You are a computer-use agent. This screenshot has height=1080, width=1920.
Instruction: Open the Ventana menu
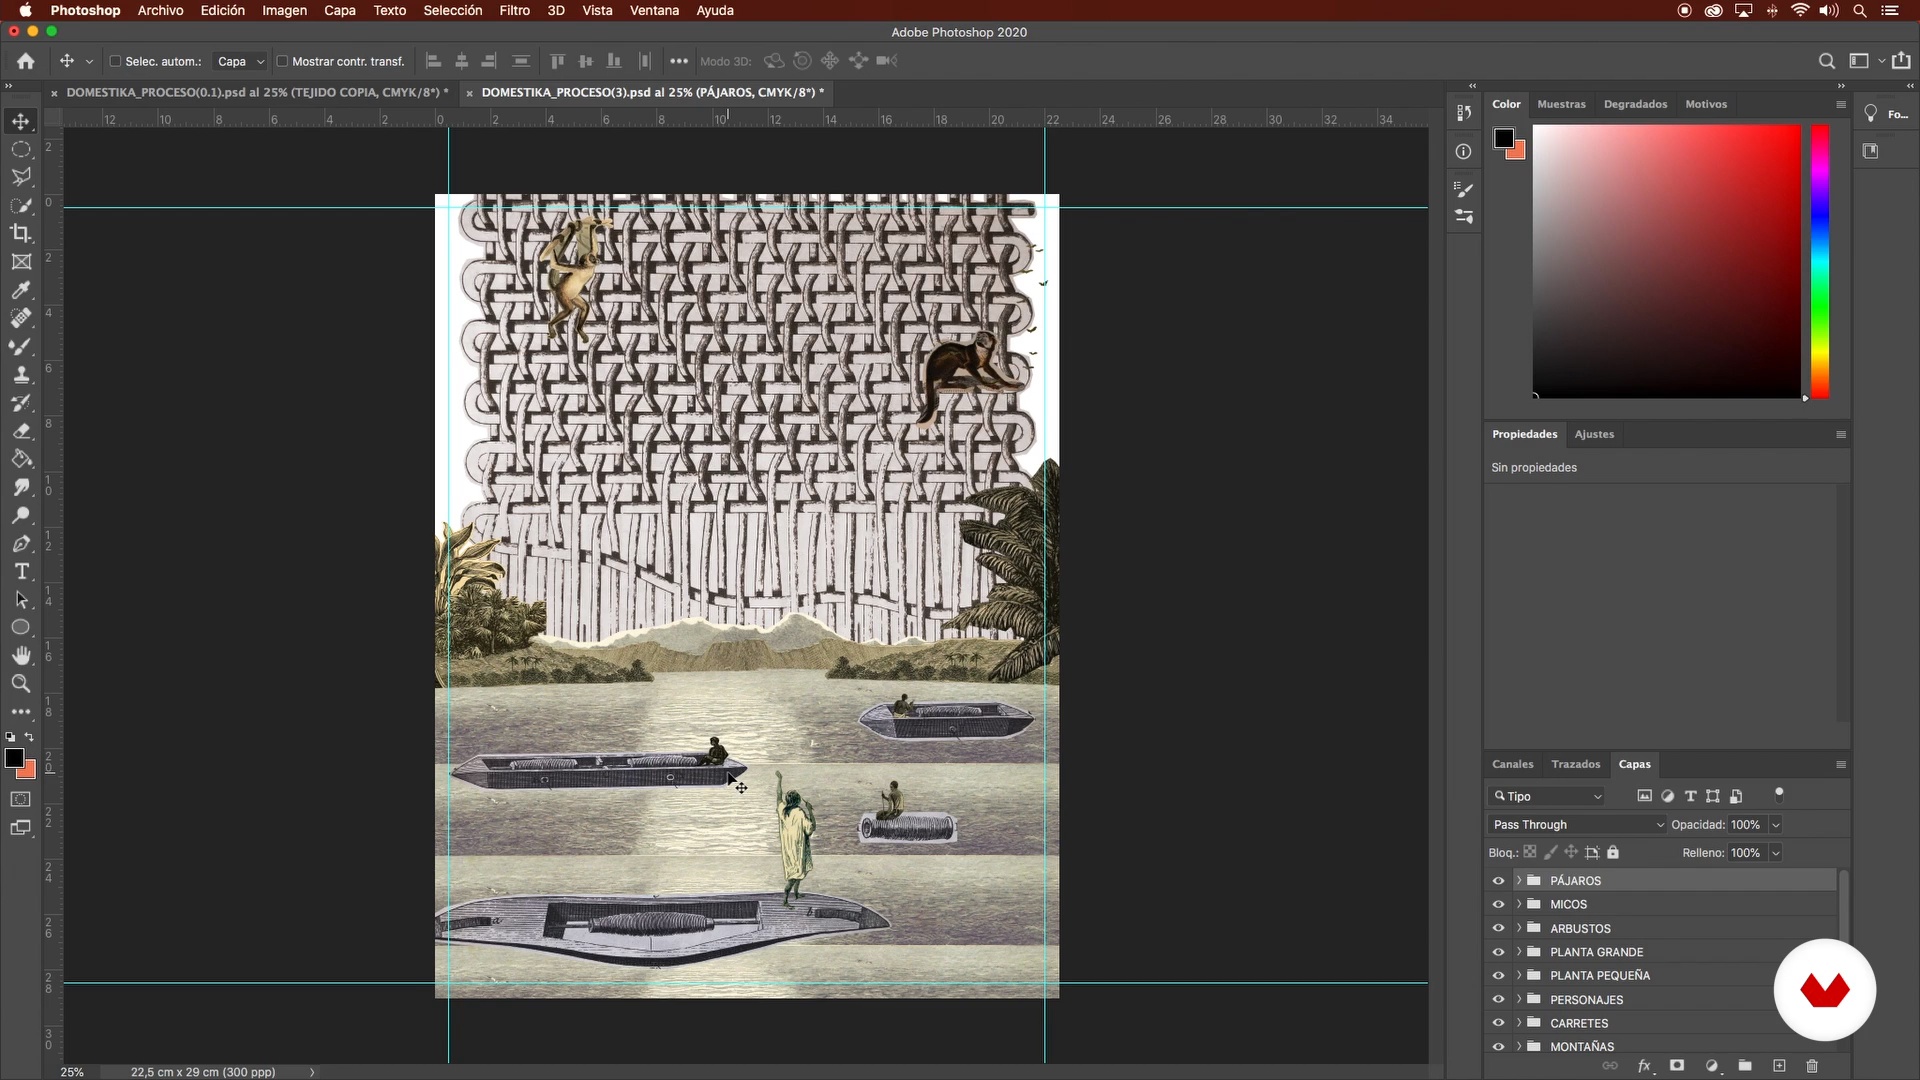[x=654, y=10]
